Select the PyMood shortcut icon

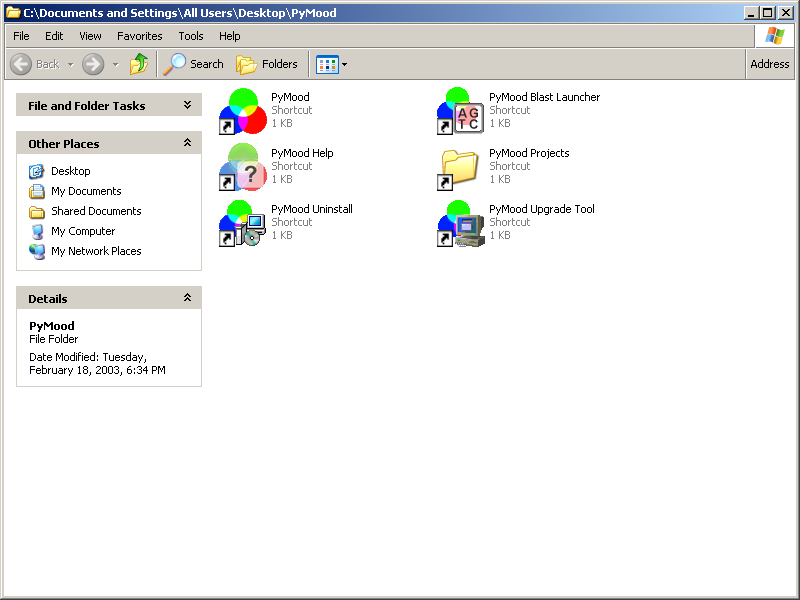pyautogui.click(x=243, y=111)
